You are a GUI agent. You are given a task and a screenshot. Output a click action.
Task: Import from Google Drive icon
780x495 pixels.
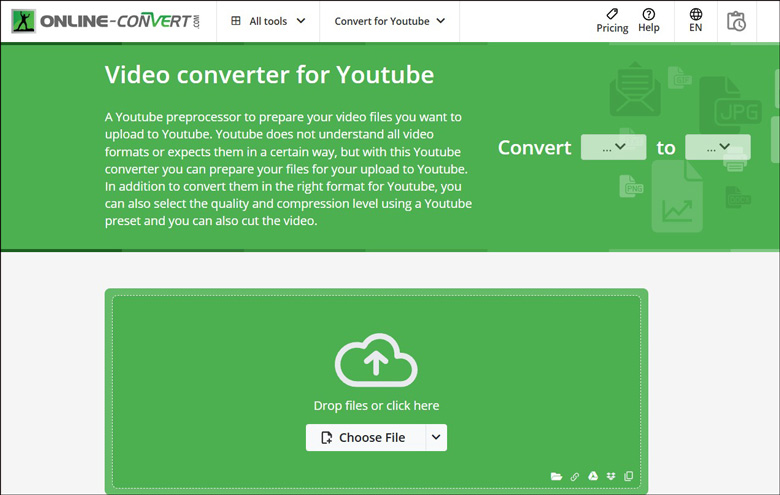[x=593, y=476]
